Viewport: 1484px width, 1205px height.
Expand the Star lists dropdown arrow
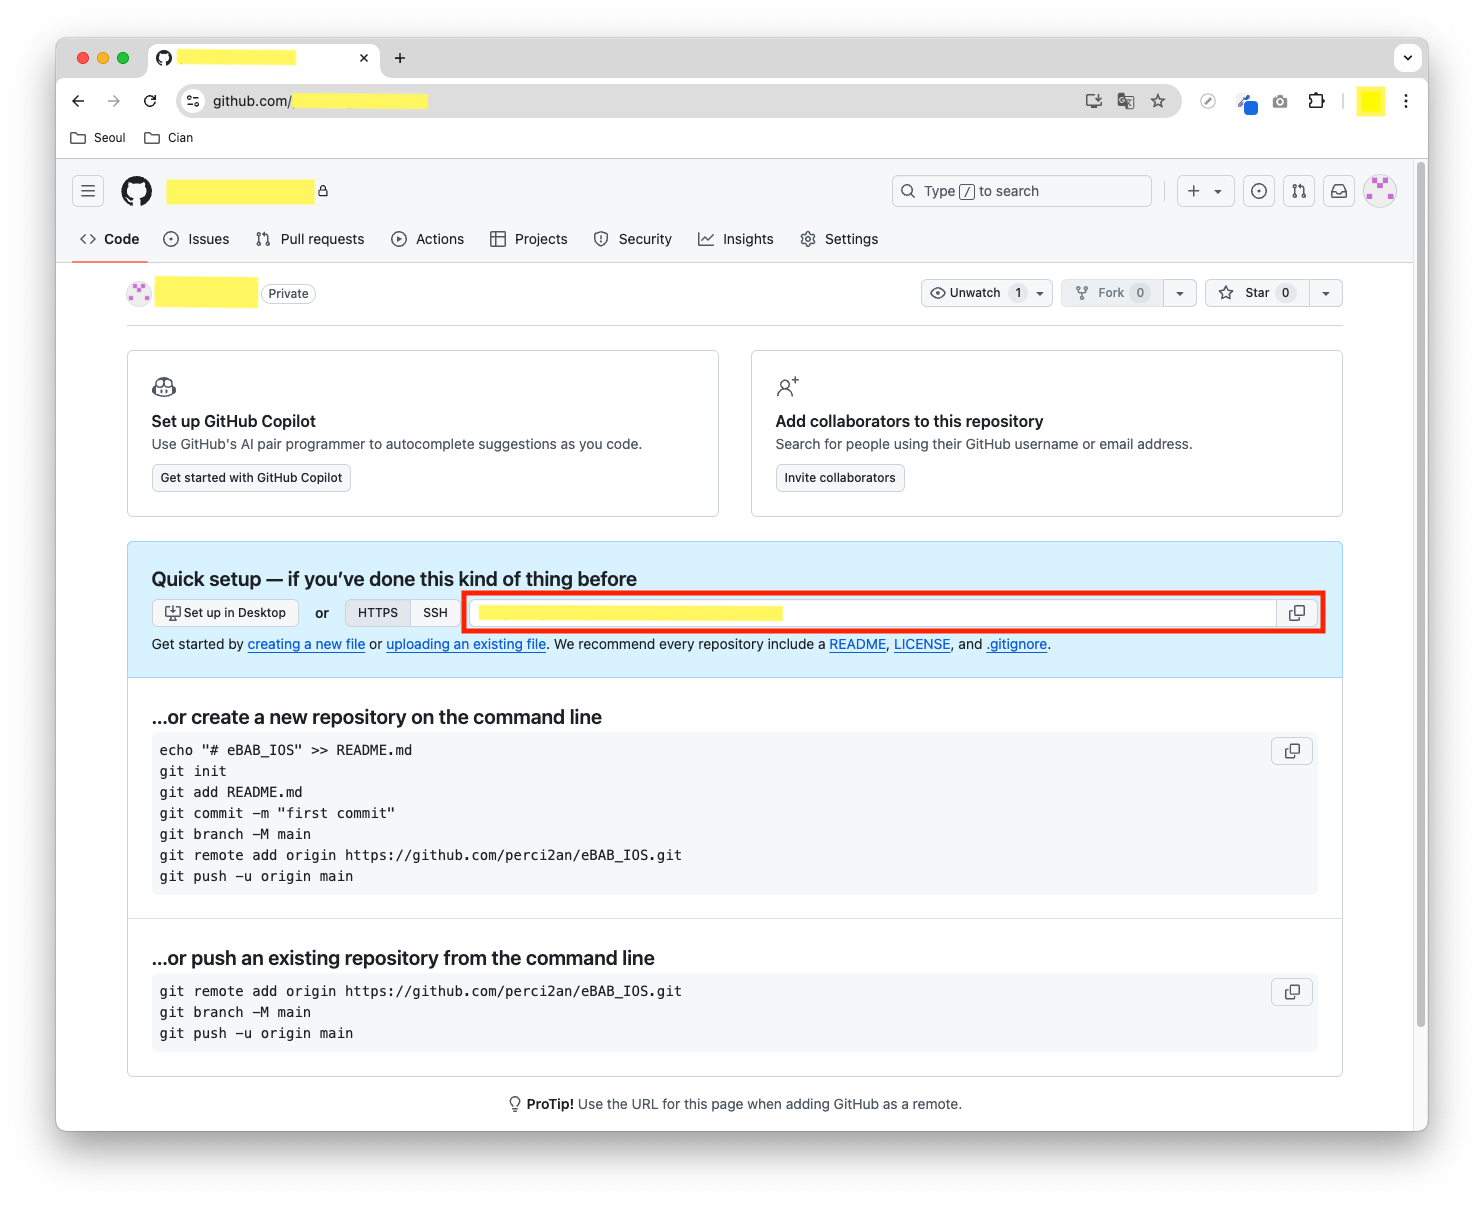[1326, 293]
